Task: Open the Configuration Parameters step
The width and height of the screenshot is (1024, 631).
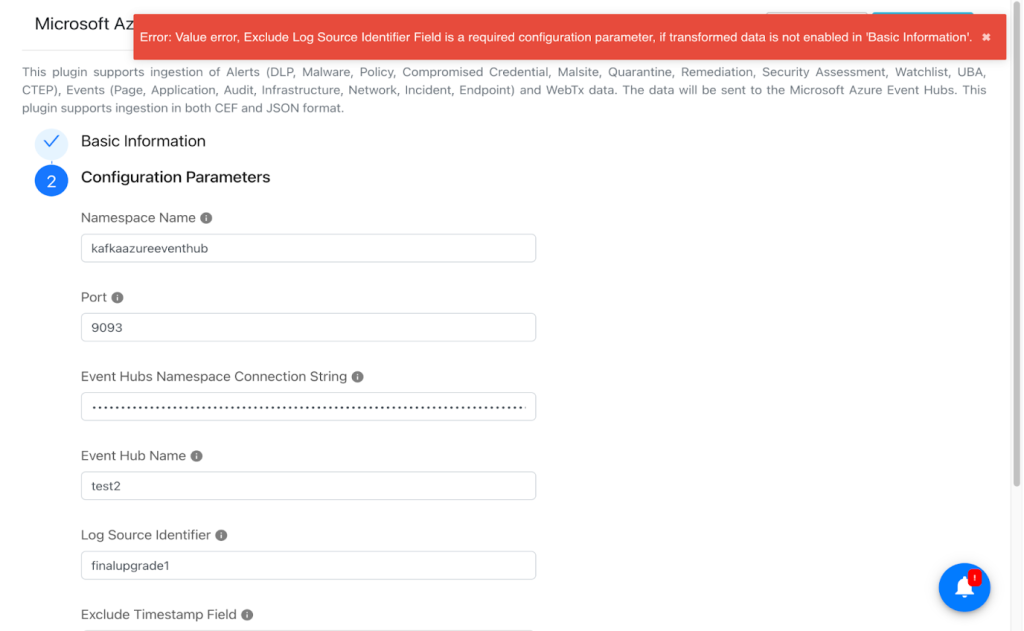Action: (x=176, y=177)
